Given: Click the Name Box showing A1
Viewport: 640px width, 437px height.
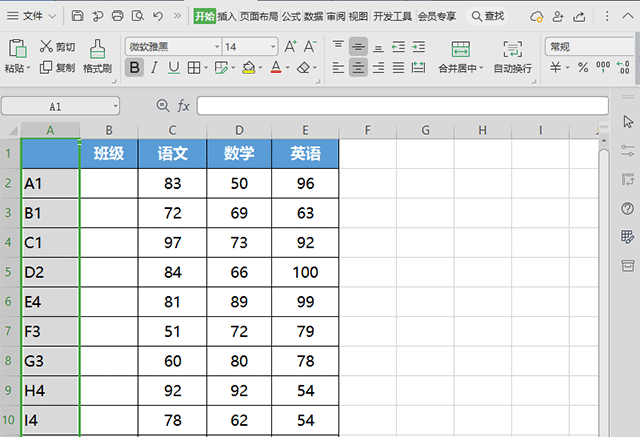Looking at the screenshot, I should (60, 106).
